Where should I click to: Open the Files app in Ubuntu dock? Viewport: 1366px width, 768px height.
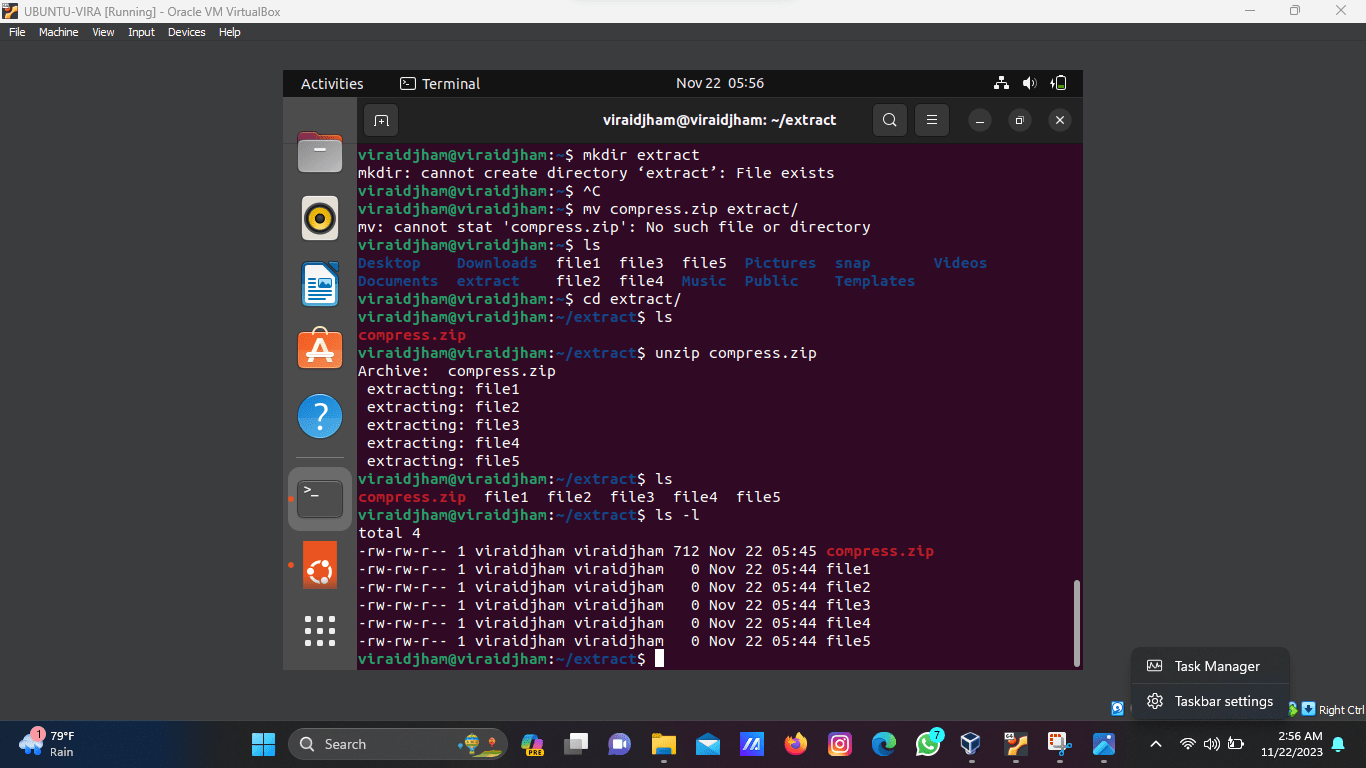(320, 152)
